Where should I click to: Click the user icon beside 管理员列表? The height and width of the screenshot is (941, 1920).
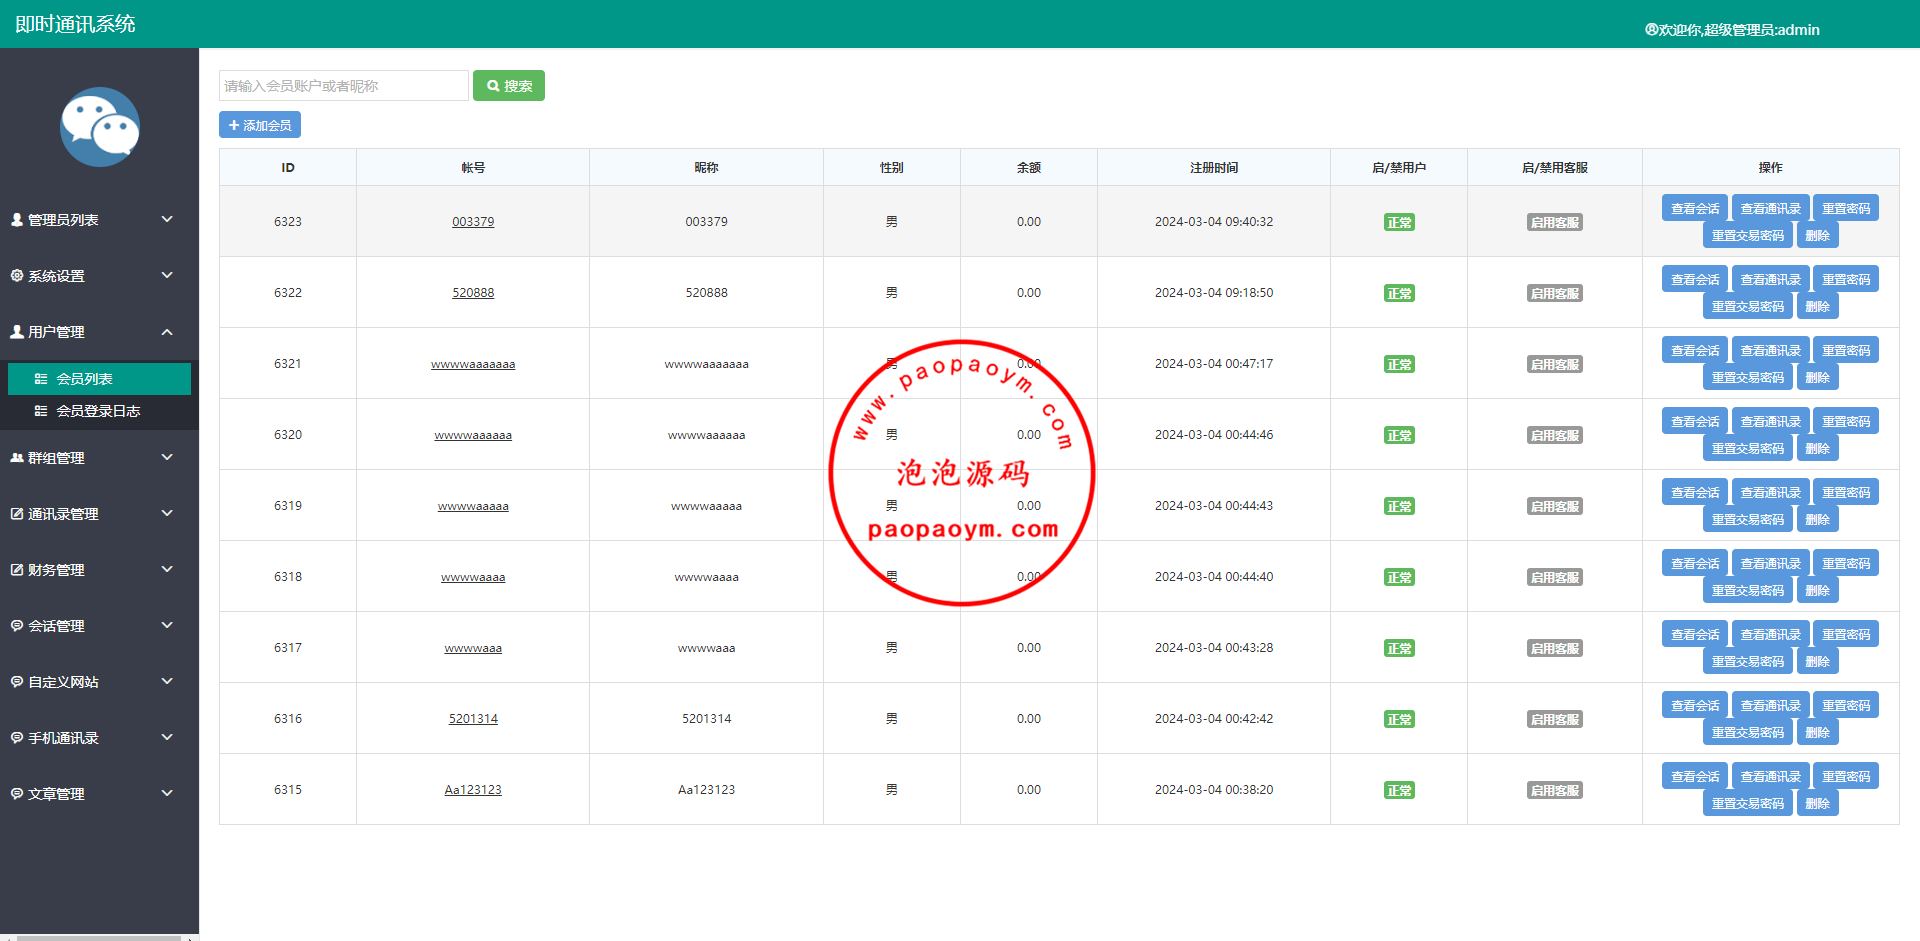(x=17, y=219)
